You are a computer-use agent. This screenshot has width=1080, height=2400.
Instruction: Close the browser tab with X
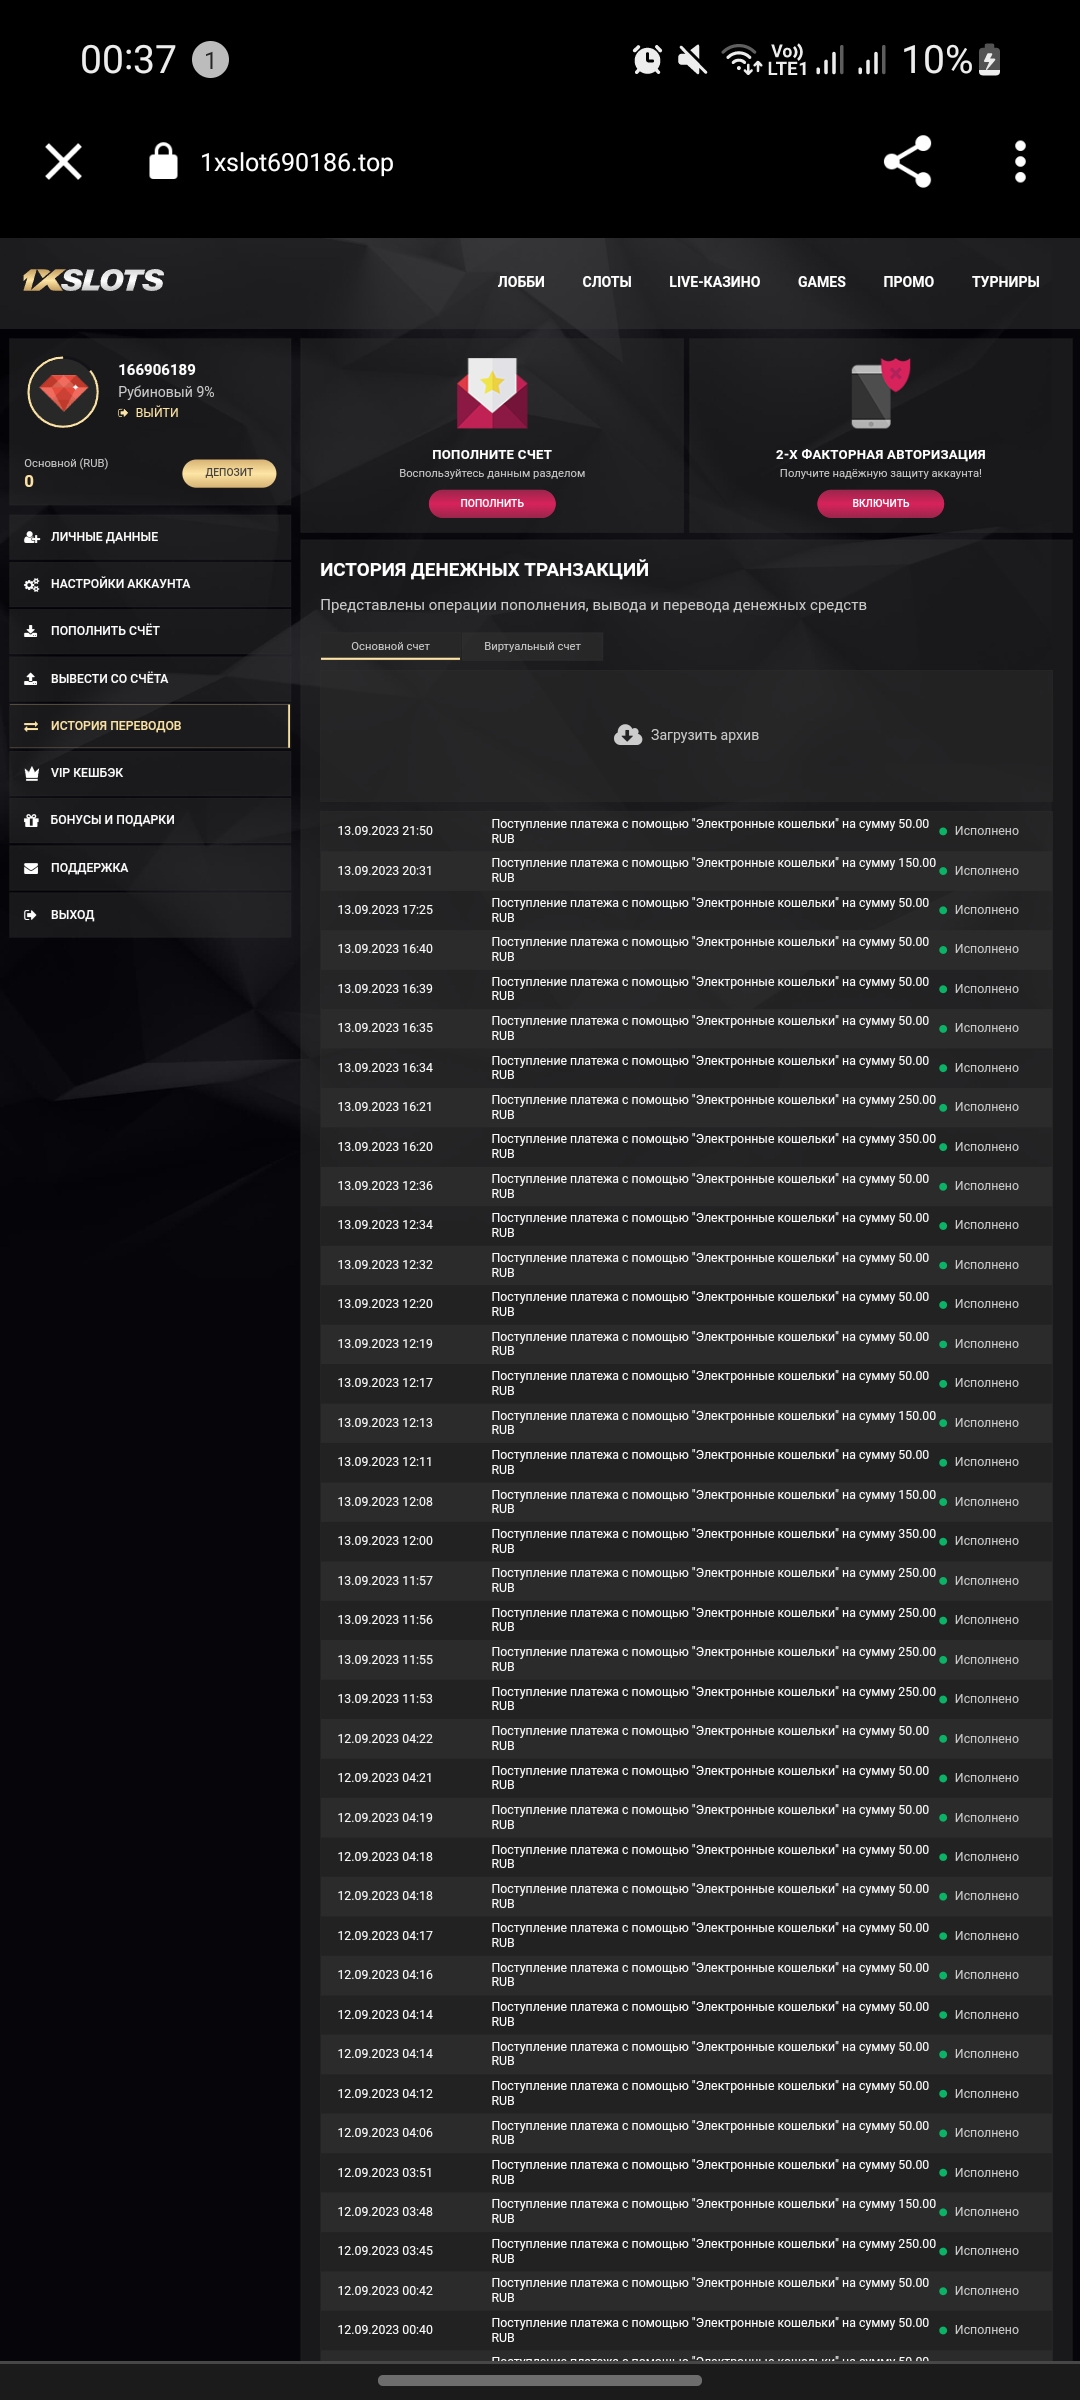(x=63, y=162)
